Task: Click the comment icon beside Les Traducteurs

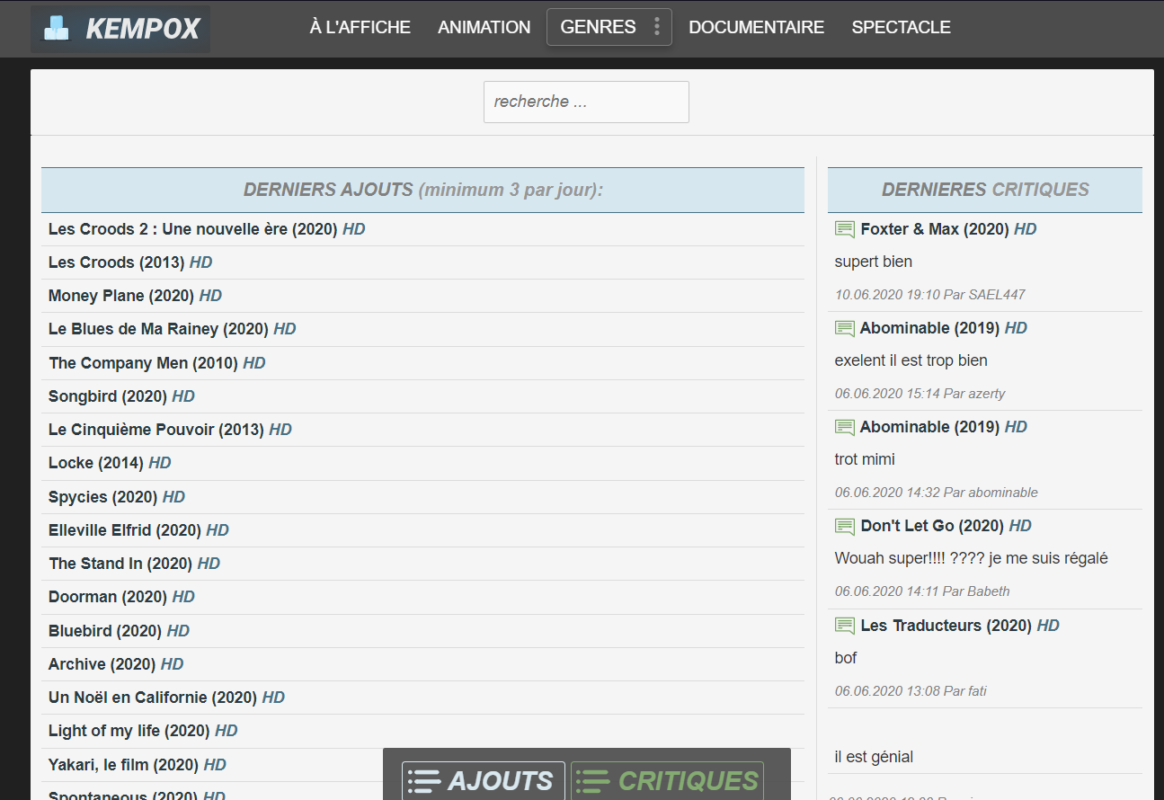Action: point(844,626)
